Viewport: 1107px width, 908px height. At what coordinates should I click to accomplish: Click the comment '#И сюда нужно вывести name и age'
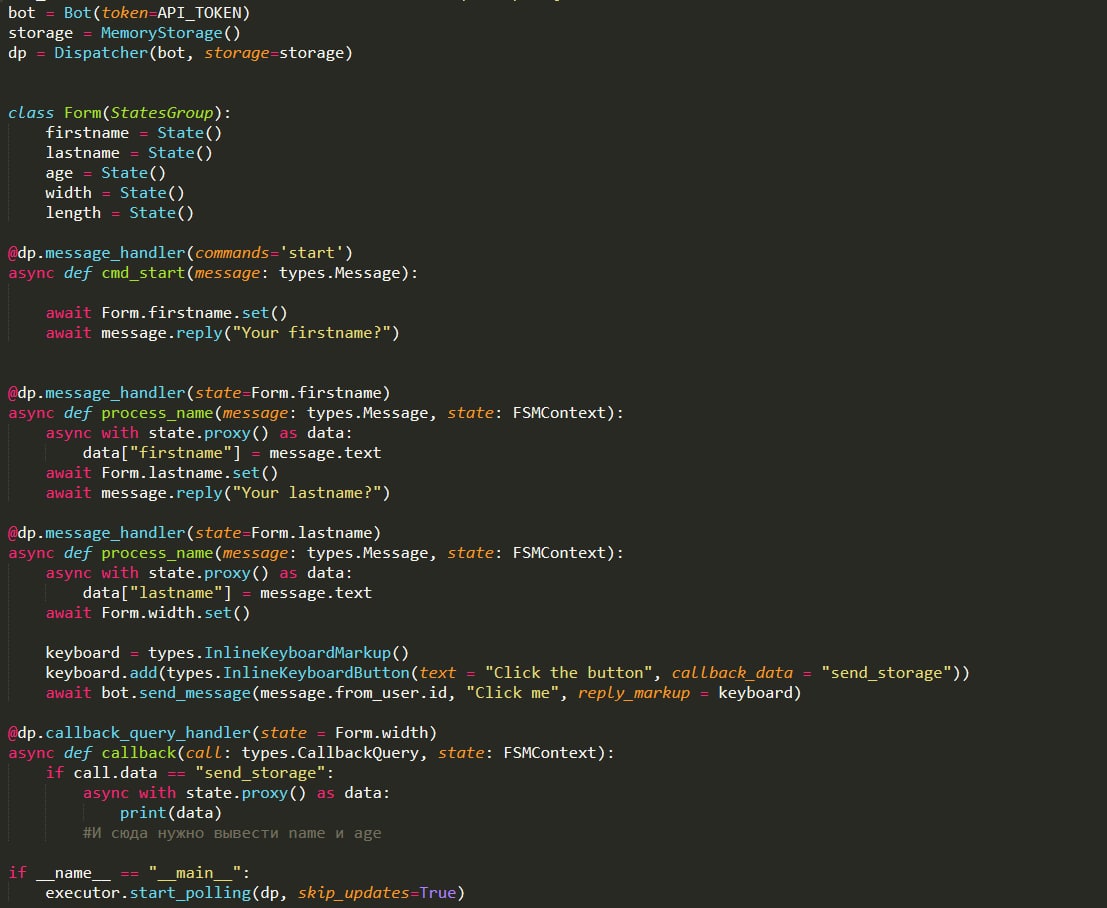pos(232,833)
